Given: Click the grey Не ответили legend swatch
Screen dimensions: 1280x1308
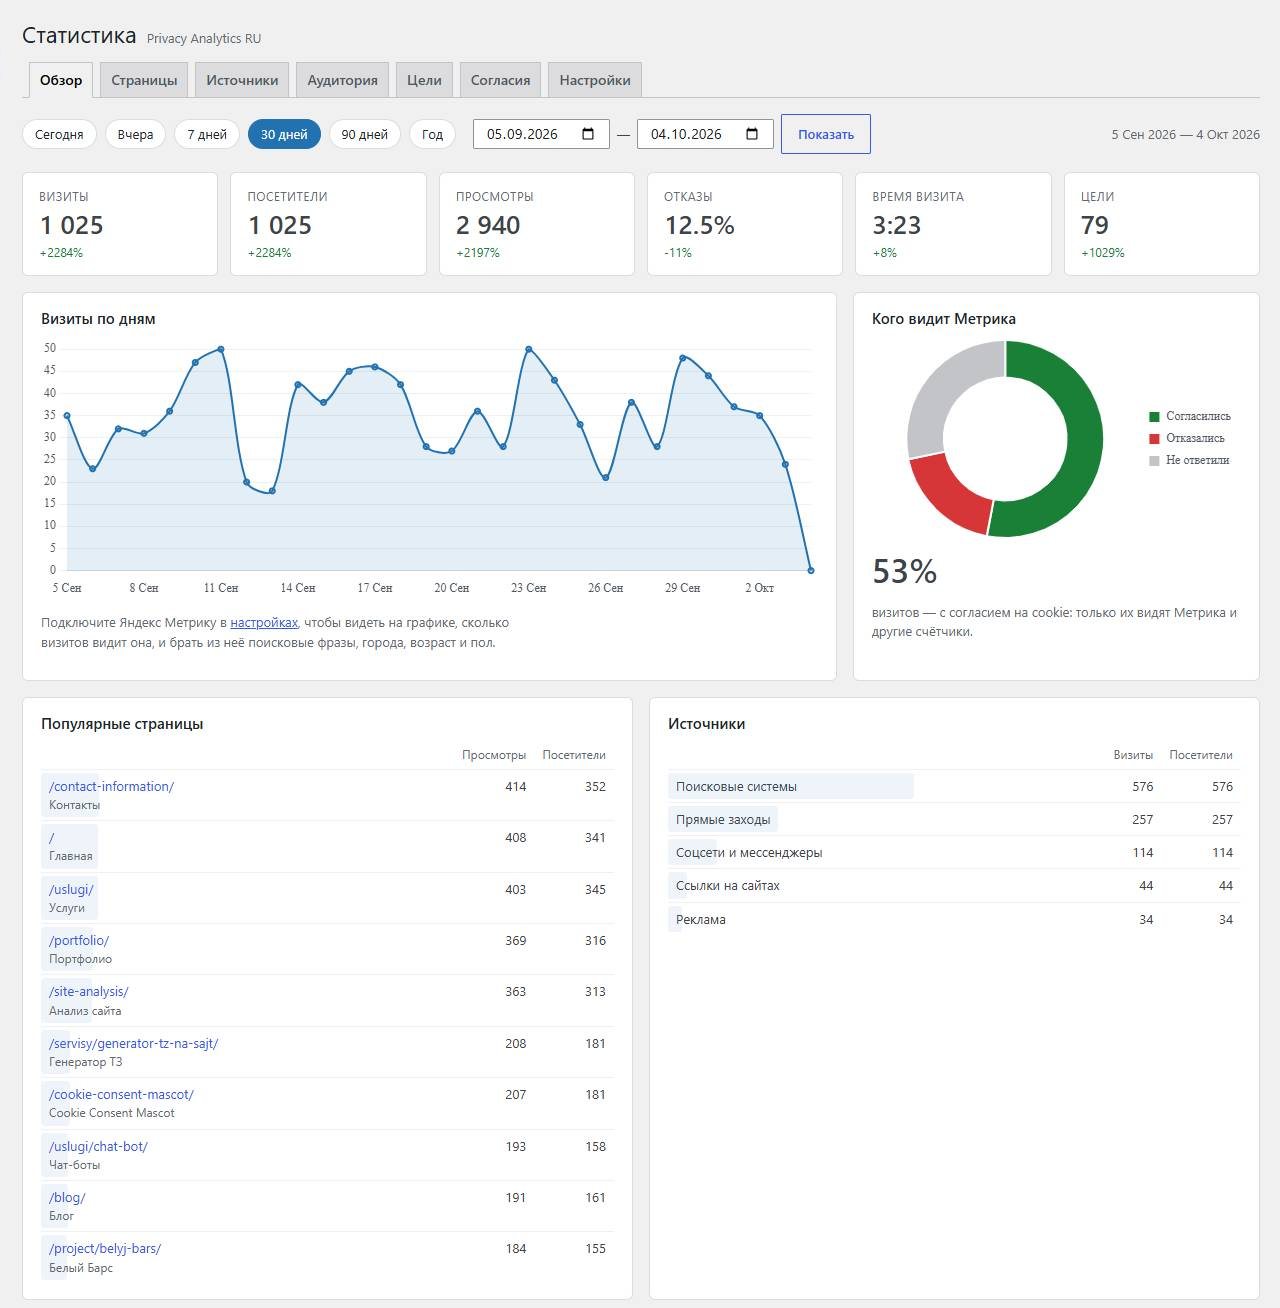Looking at the screenshot, I should 1154,460.
